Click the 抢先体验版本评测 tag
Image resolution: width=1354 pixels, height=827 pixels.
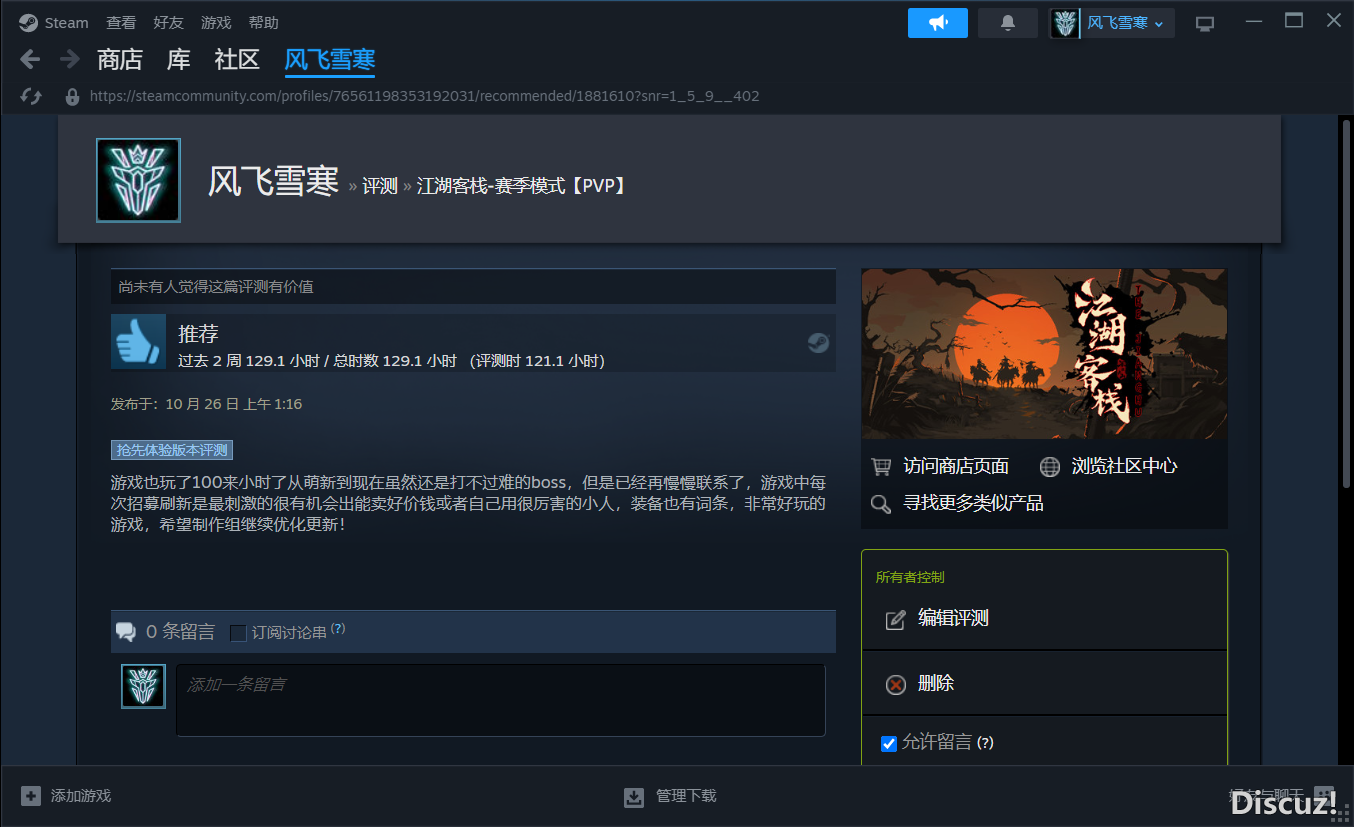pyautogui.click(x=172, y=450)
